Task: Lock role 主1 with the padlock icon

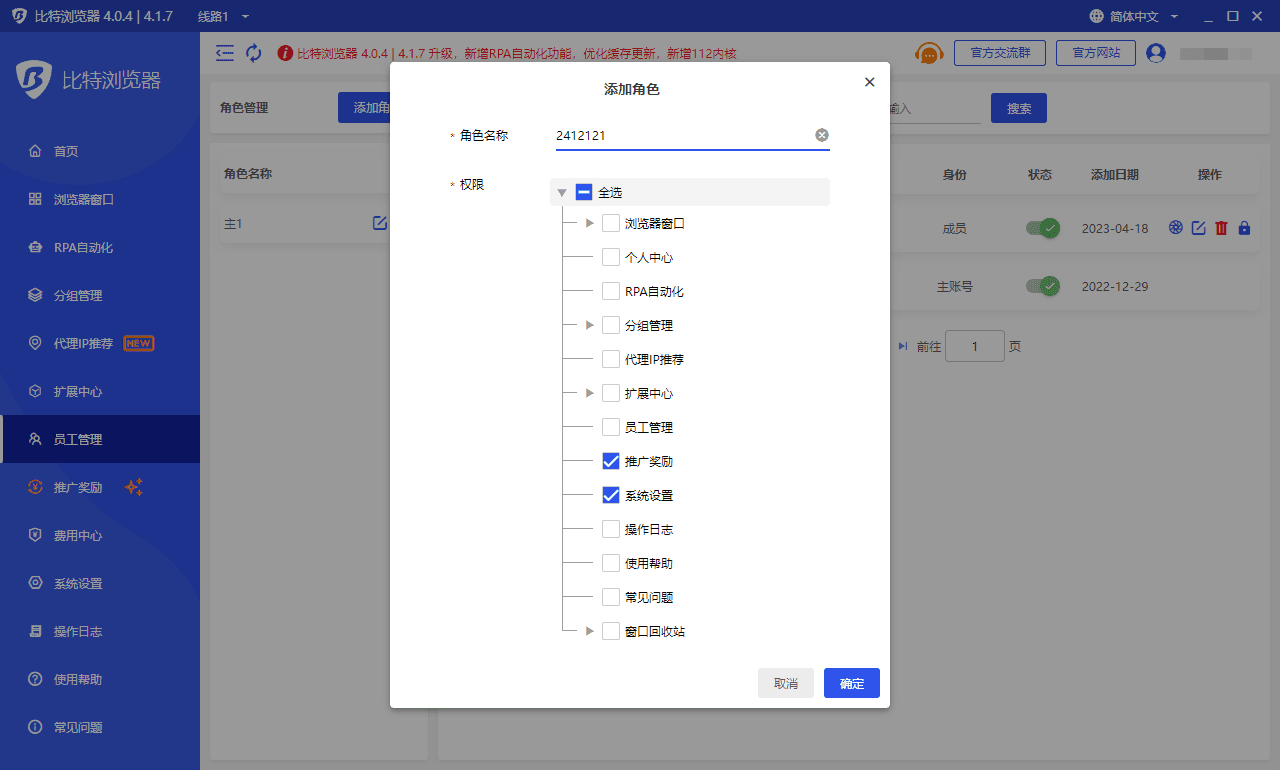Action: tap(1244, 228)
